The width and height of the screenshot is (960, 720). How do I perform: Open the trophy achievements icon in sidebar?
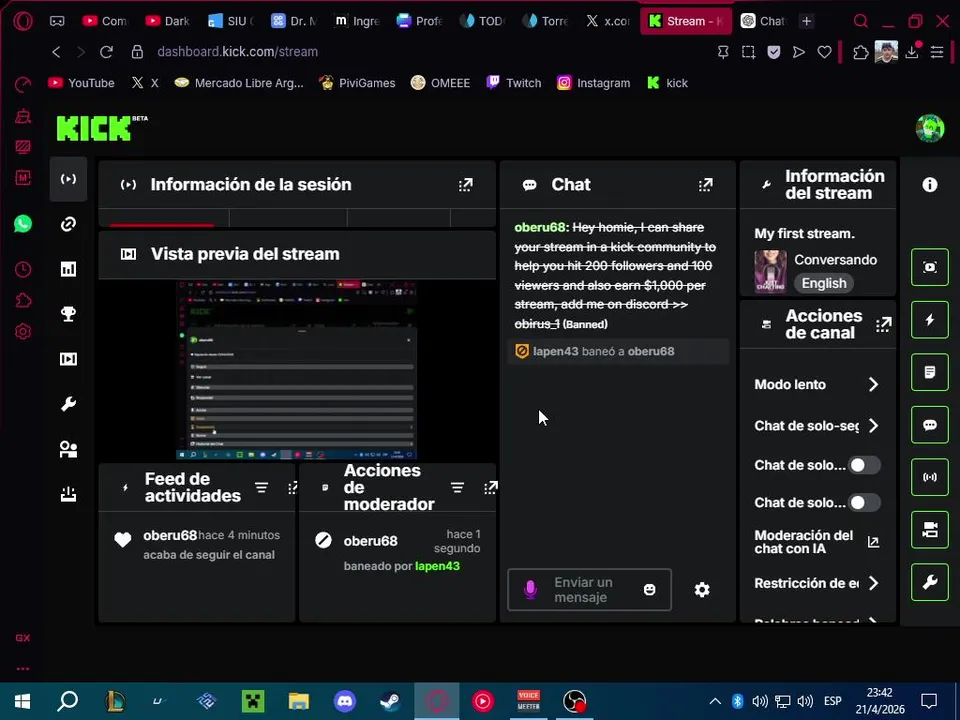click(68, 313)
